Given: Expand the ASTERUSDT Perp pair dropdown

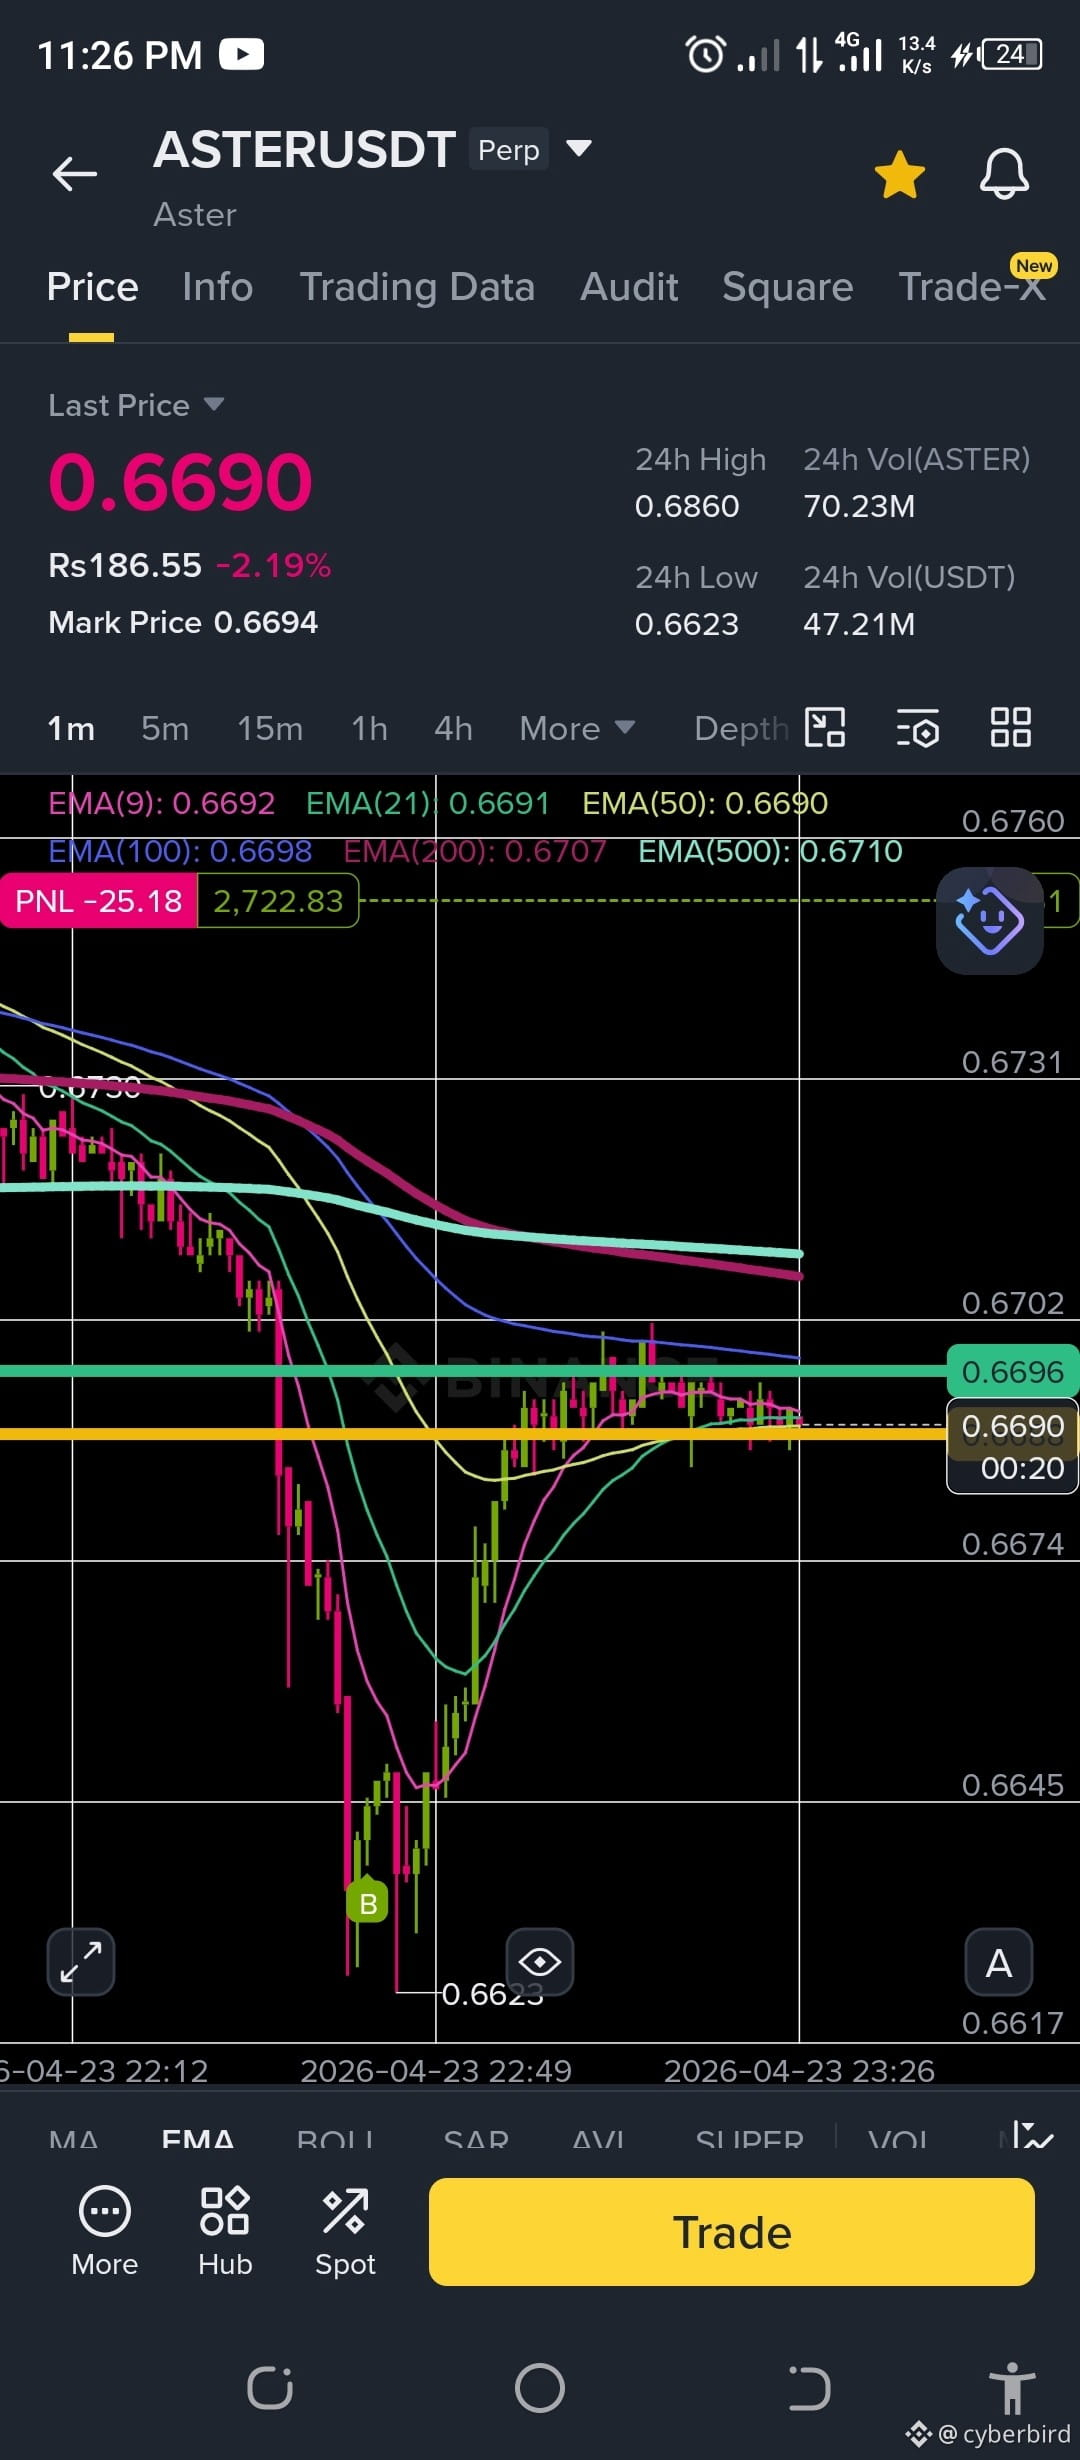Looking at the screenshot, I should click(x=578, y=149).
